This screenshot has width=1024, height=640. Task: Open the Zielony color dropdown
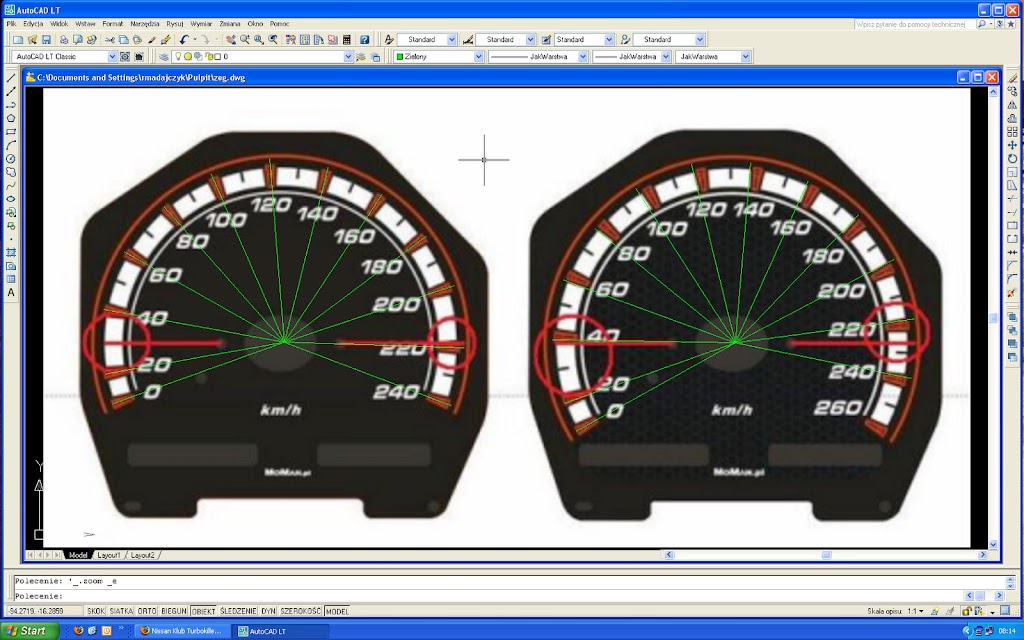coord(478,57)
